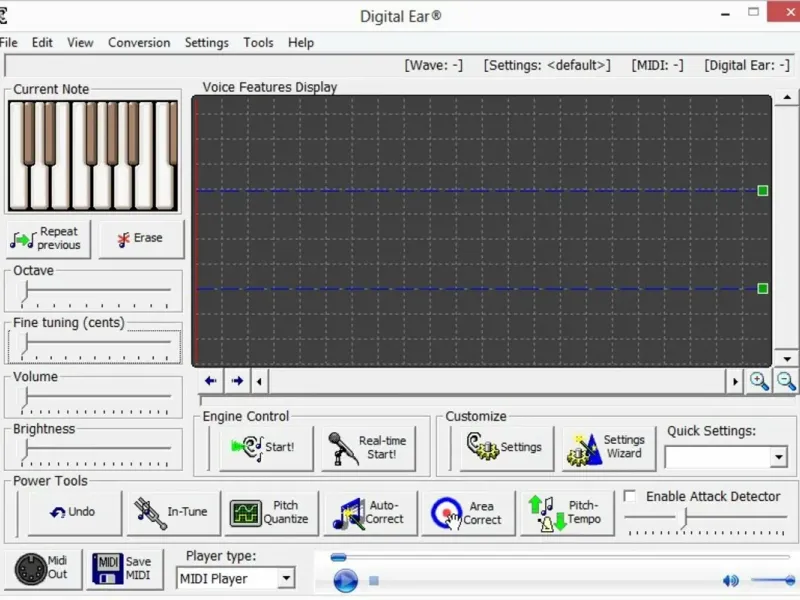The width and height of the screenshot is (800, 600).
Task: Open the Settings gear button
Action: pyautogui.click(x=506, y=447)
